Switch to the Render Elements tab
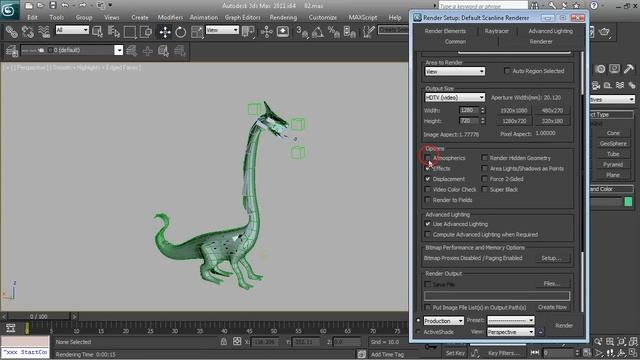 pos(445,31)
